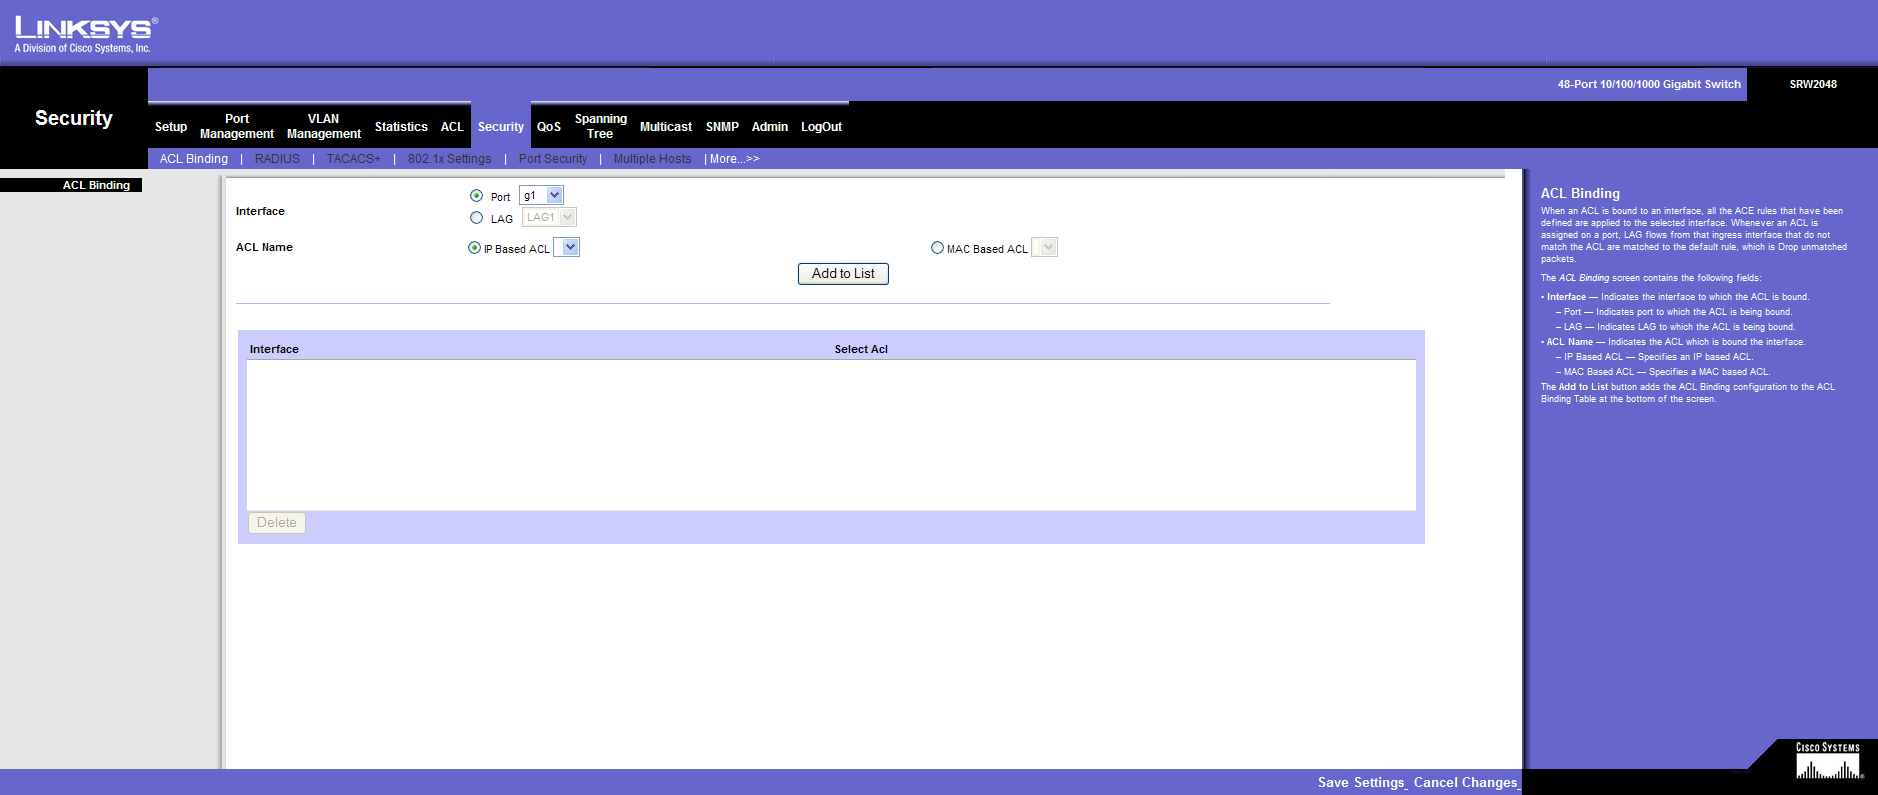Go to the QoS tab
1878x795 pixels.
tap(548, 127)
